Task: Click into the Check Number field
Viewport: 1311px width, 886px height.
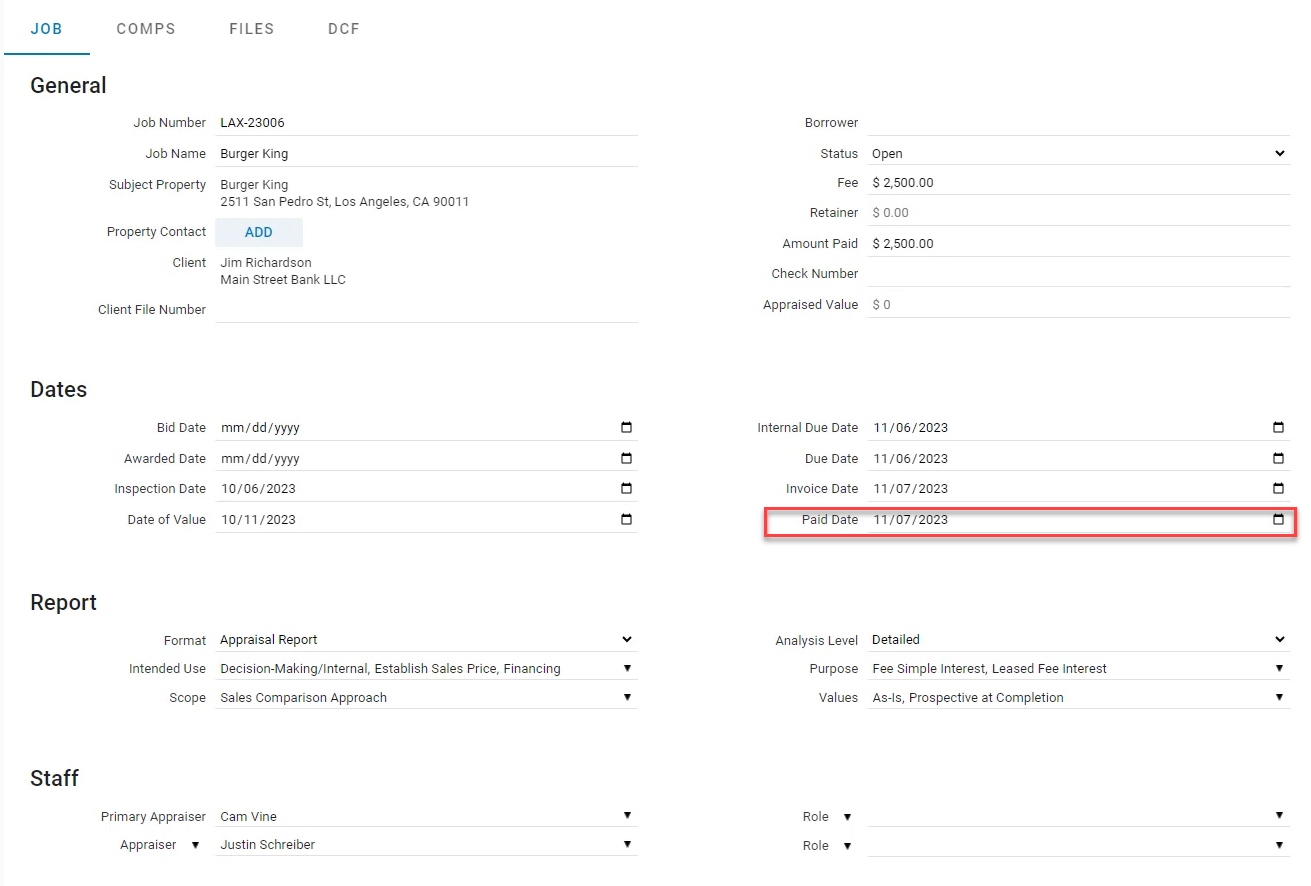Action: point(1078,274)
